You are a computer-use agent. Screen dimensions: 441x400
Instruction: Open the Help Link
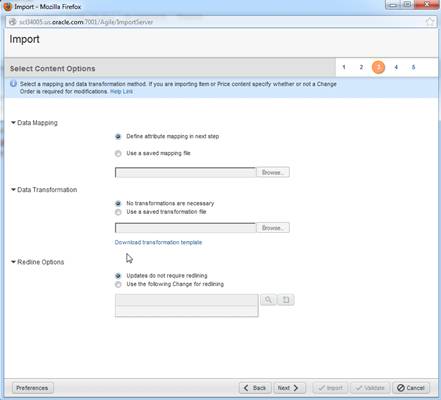pos(121,91)
